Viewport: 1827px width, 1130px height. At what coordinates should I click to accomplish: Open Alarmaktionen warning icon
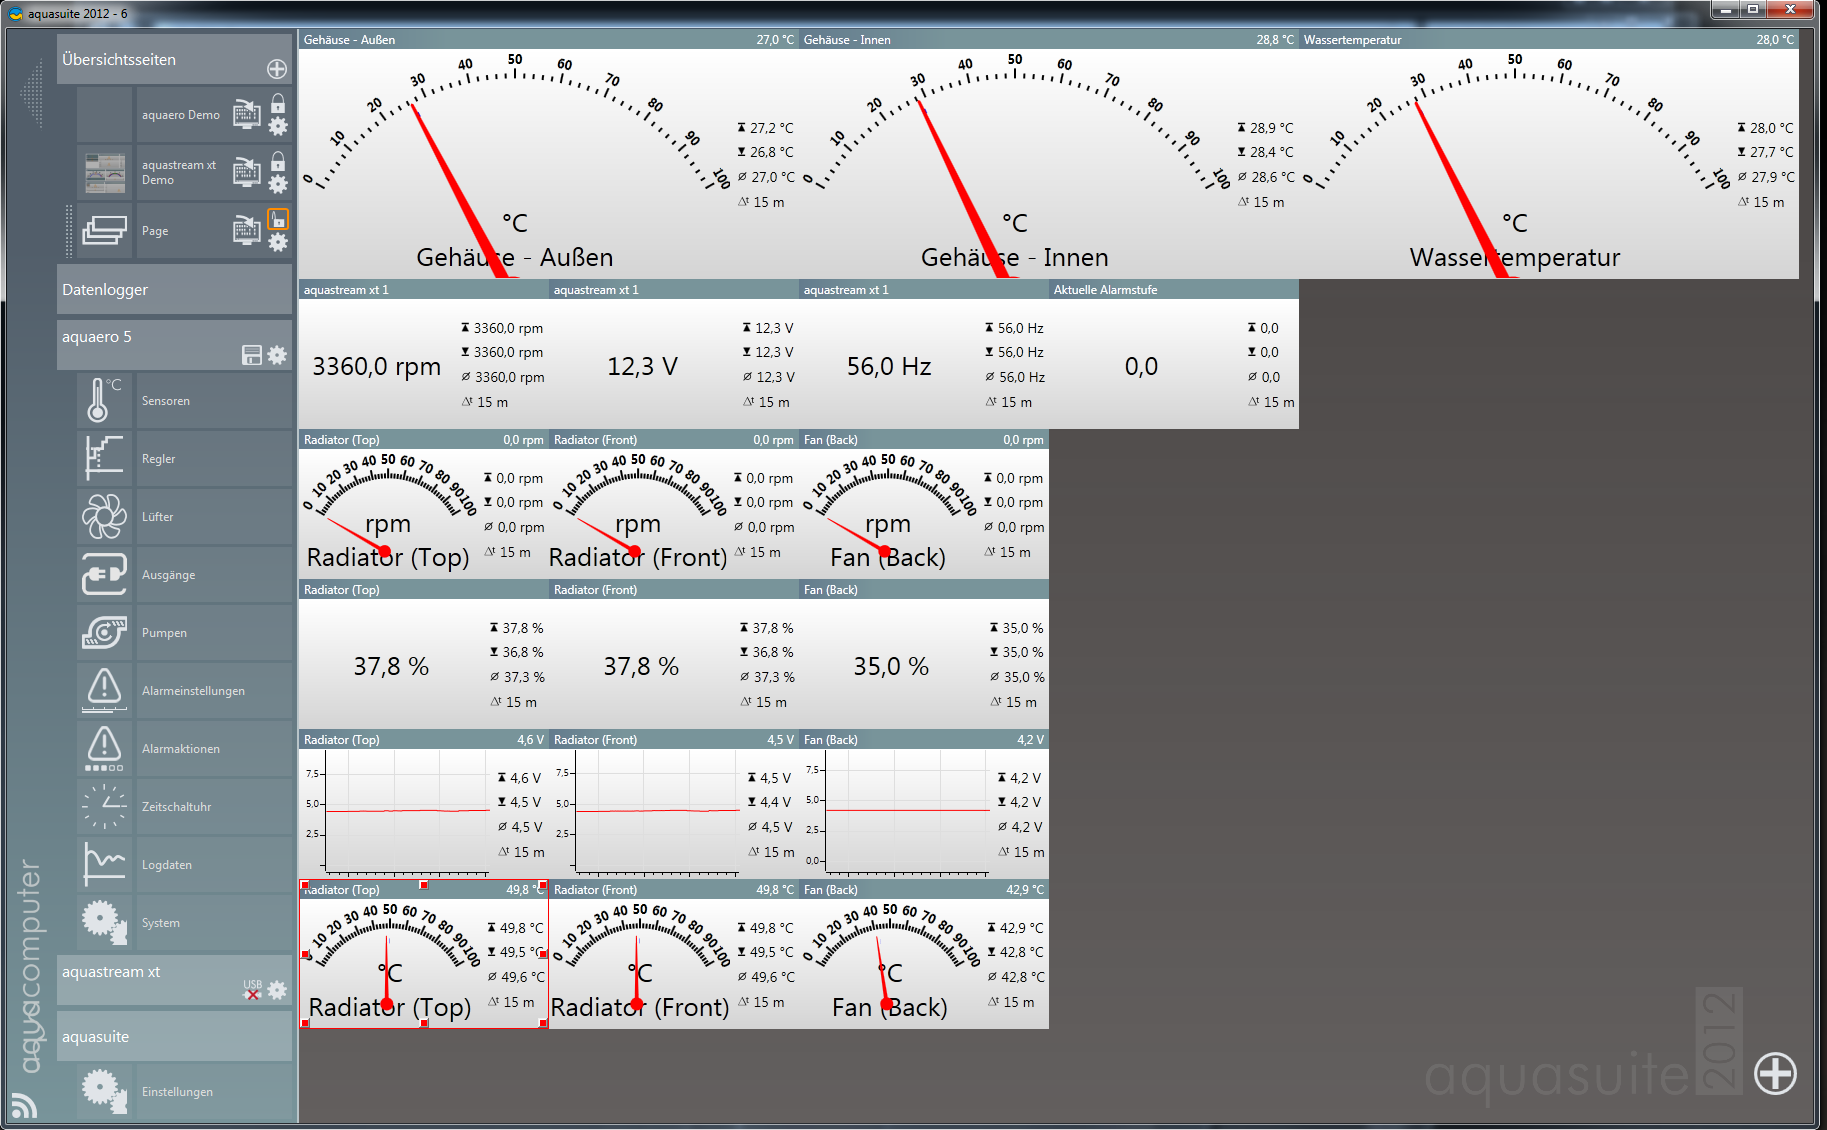pos(105,748)
